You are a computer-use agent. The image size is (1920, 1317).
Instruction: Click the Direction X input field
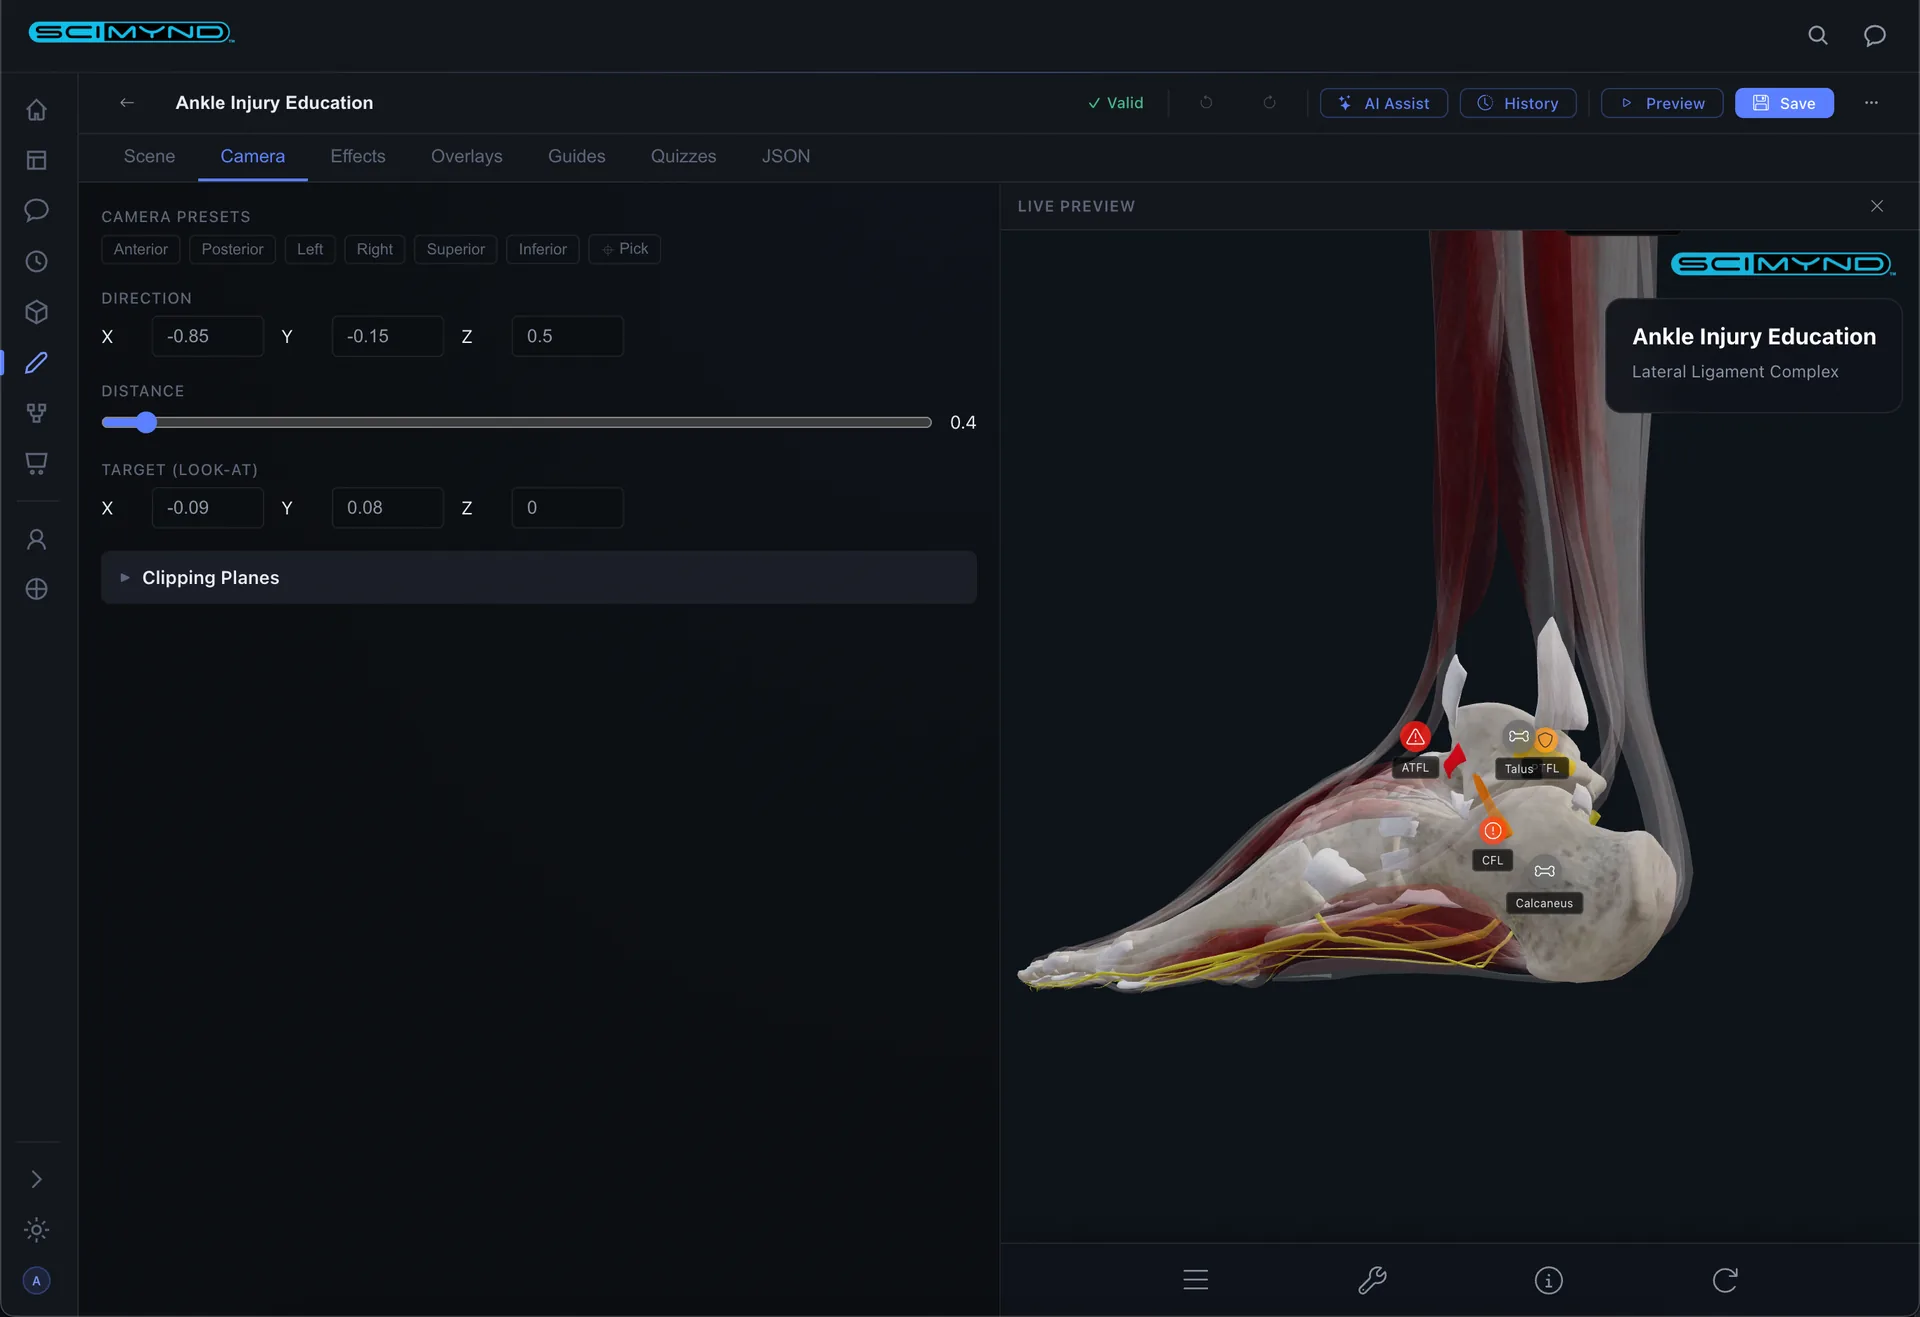tap(207, 336)
